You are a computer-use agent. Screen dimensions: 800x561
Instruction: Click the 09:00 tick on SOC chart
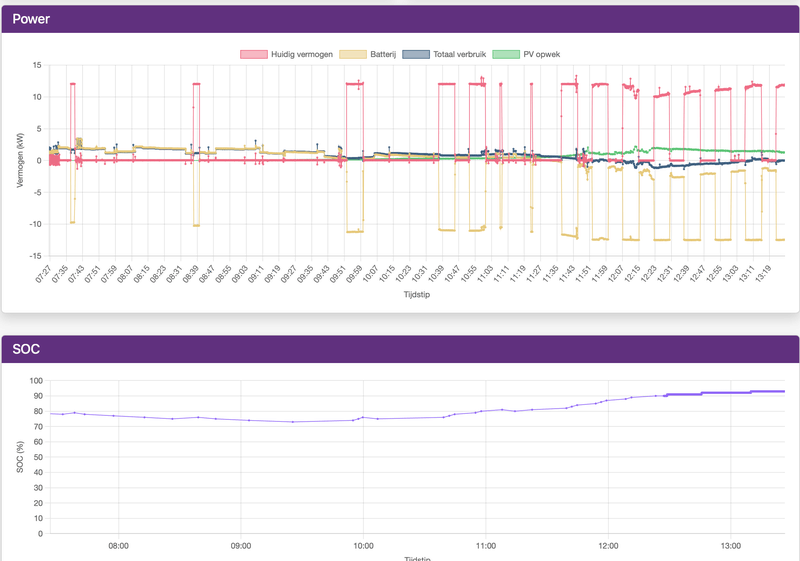pos(241,546)
